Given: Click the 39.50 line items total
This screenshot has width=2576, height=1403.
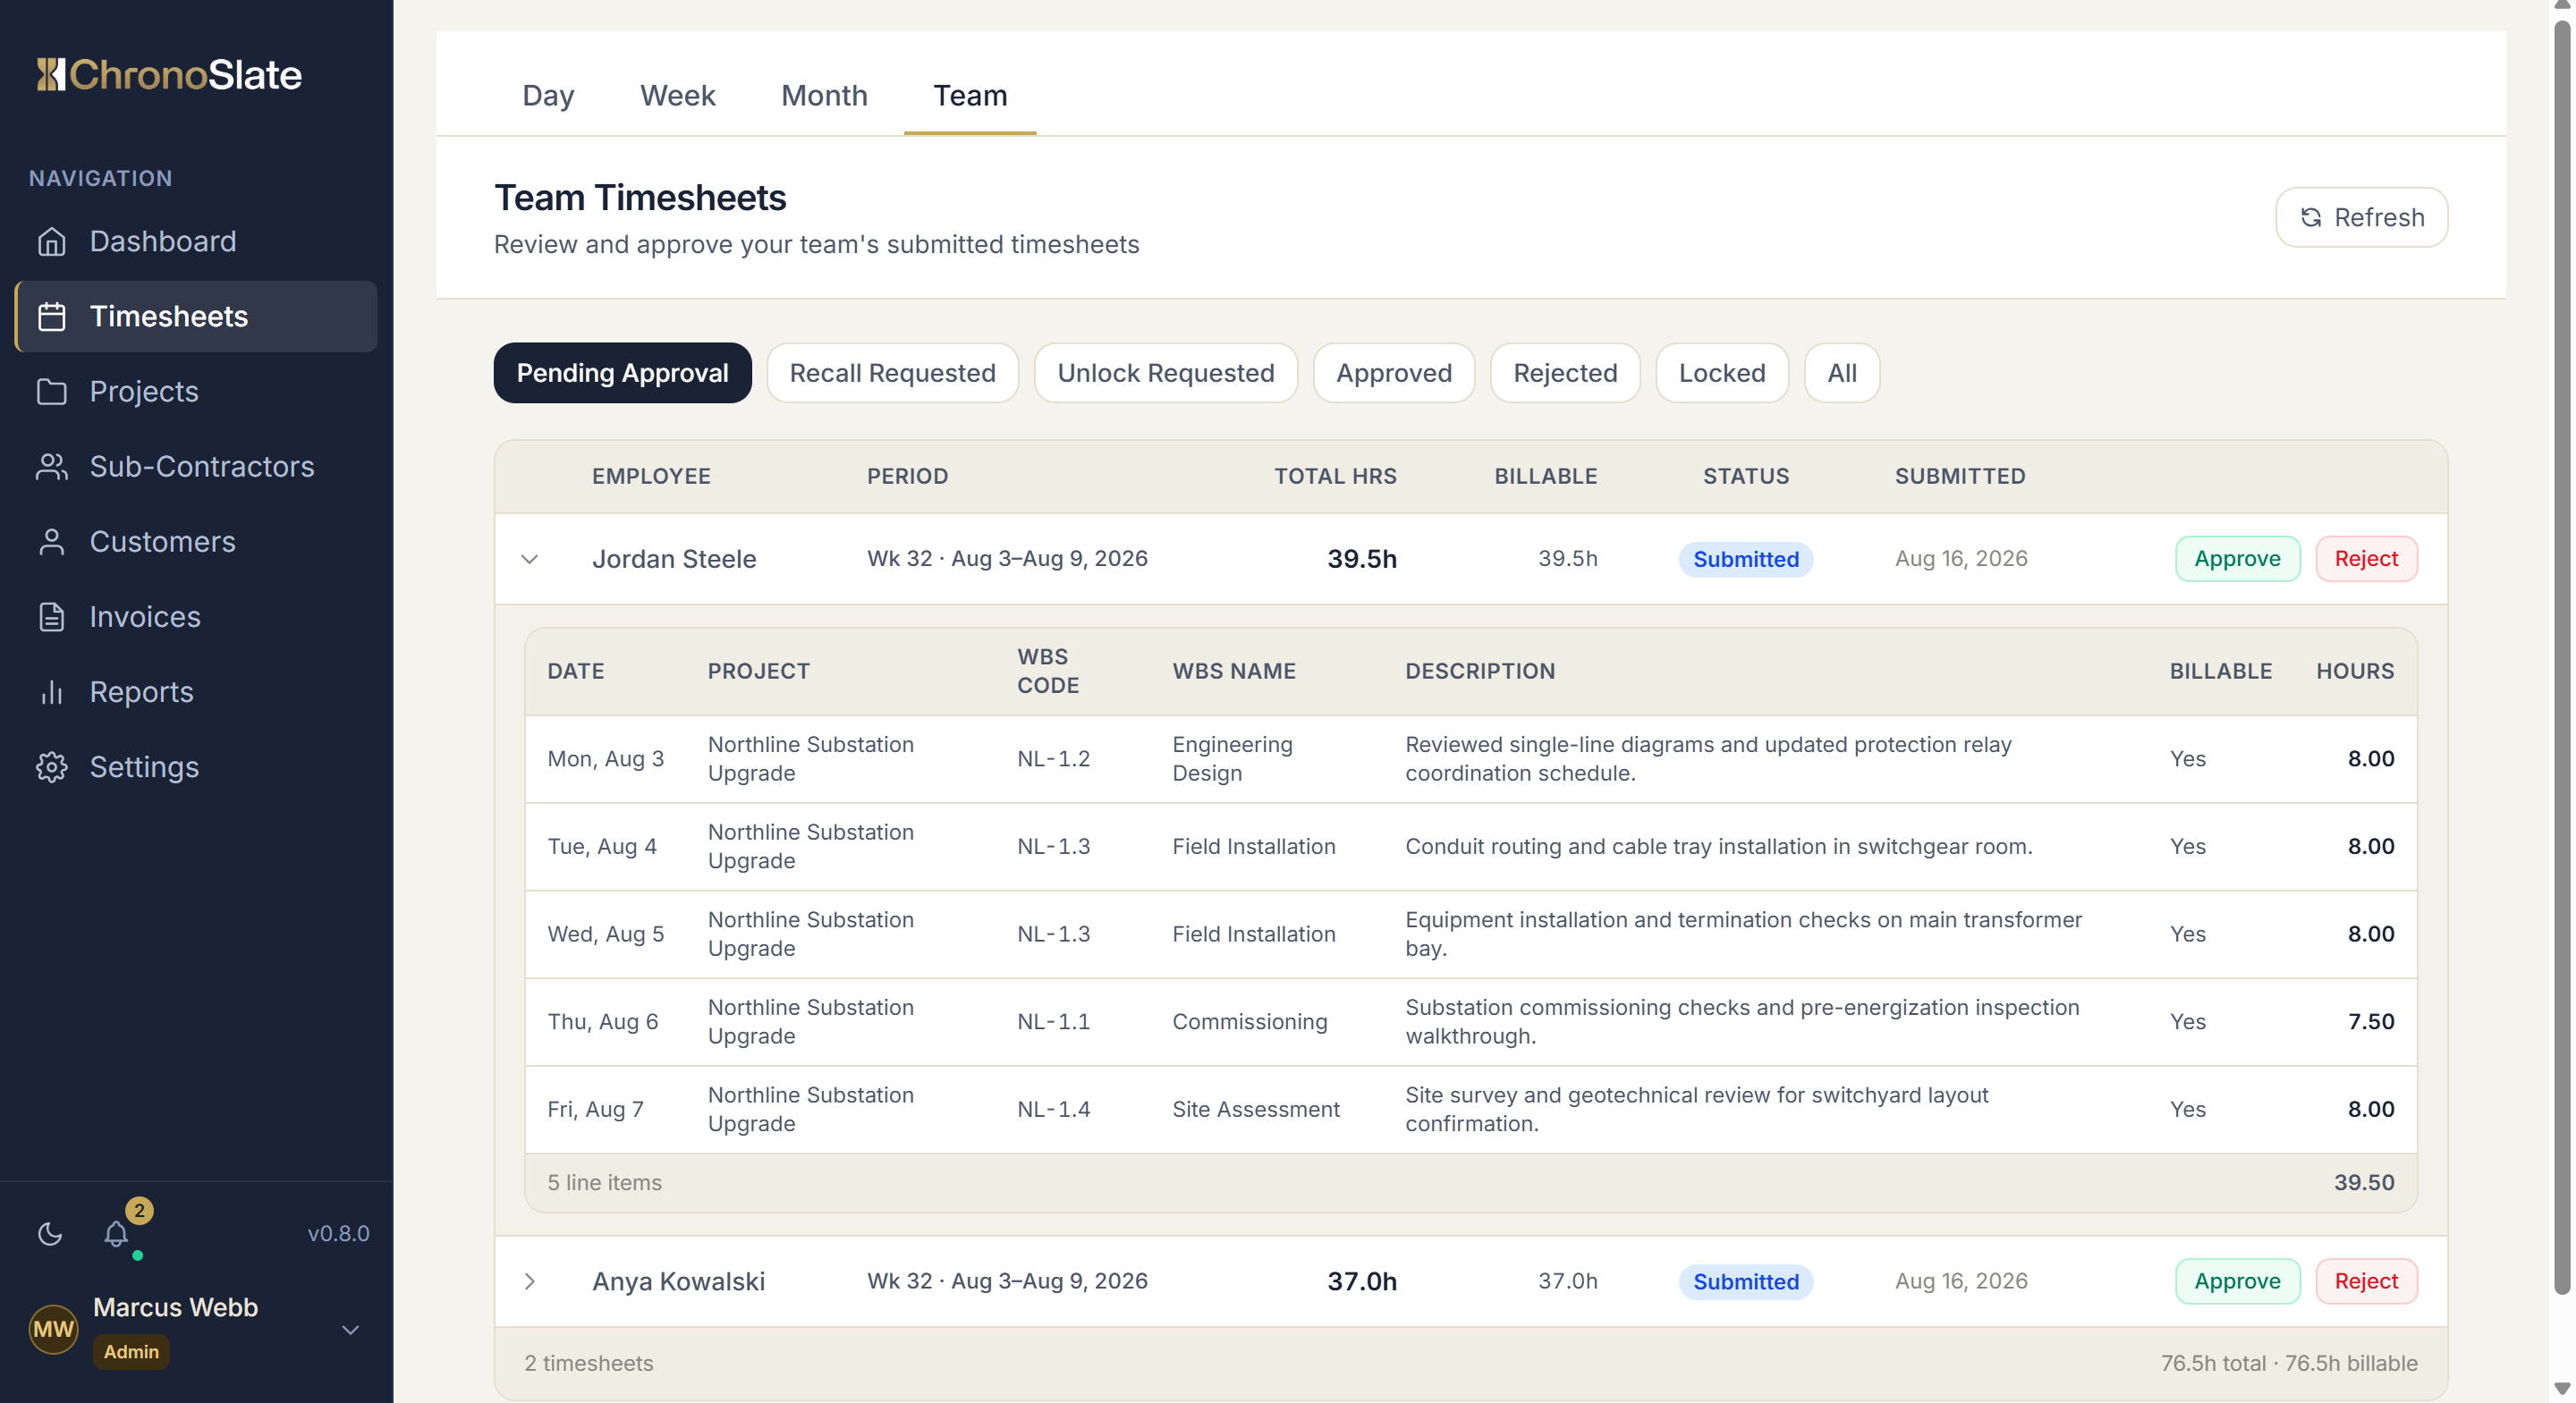Looking at the screenshot, I should click(2364, 1182).
